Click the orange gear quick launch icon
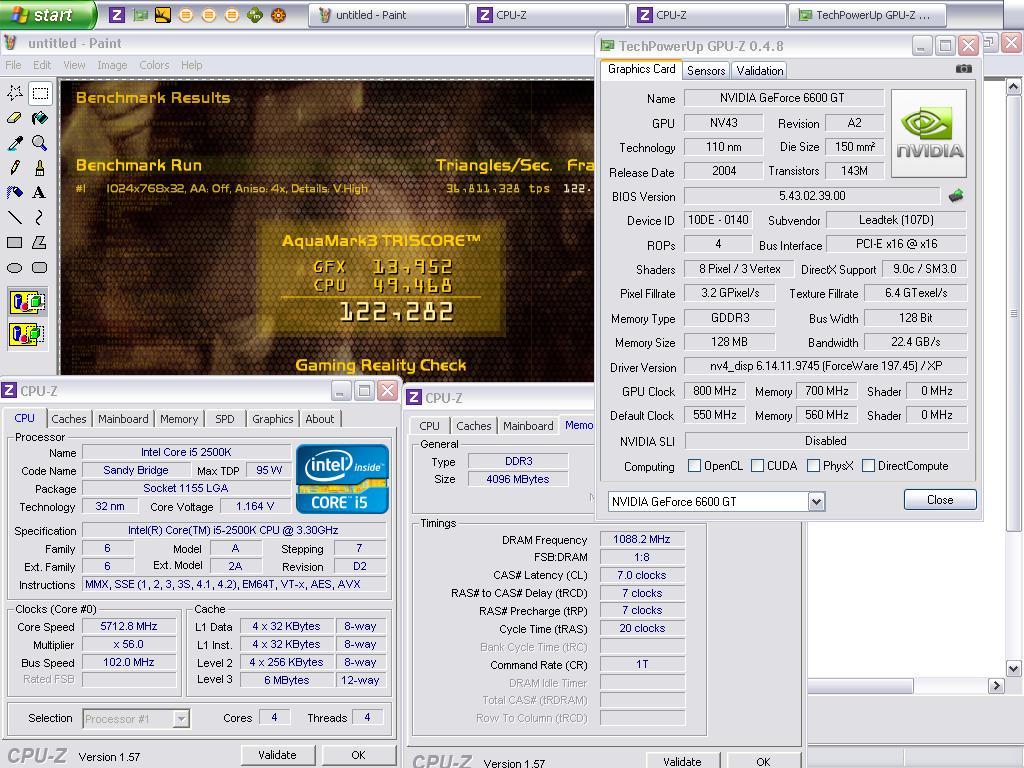 pyautogui.click(x=278, y=14)
